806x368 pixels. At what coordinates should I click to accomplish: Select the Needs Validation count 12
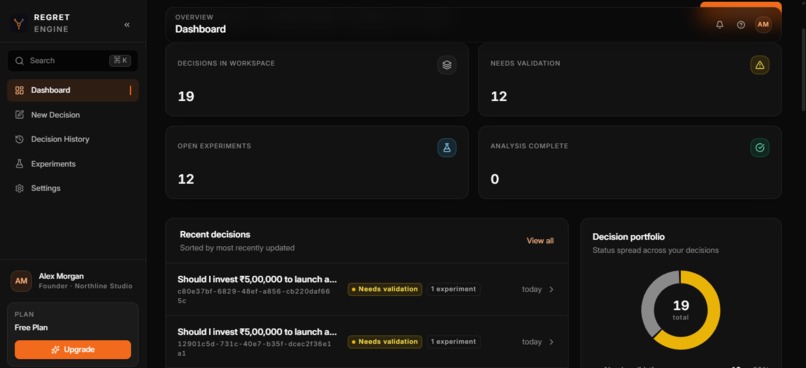pyautogui.click(x=499, y=97)
